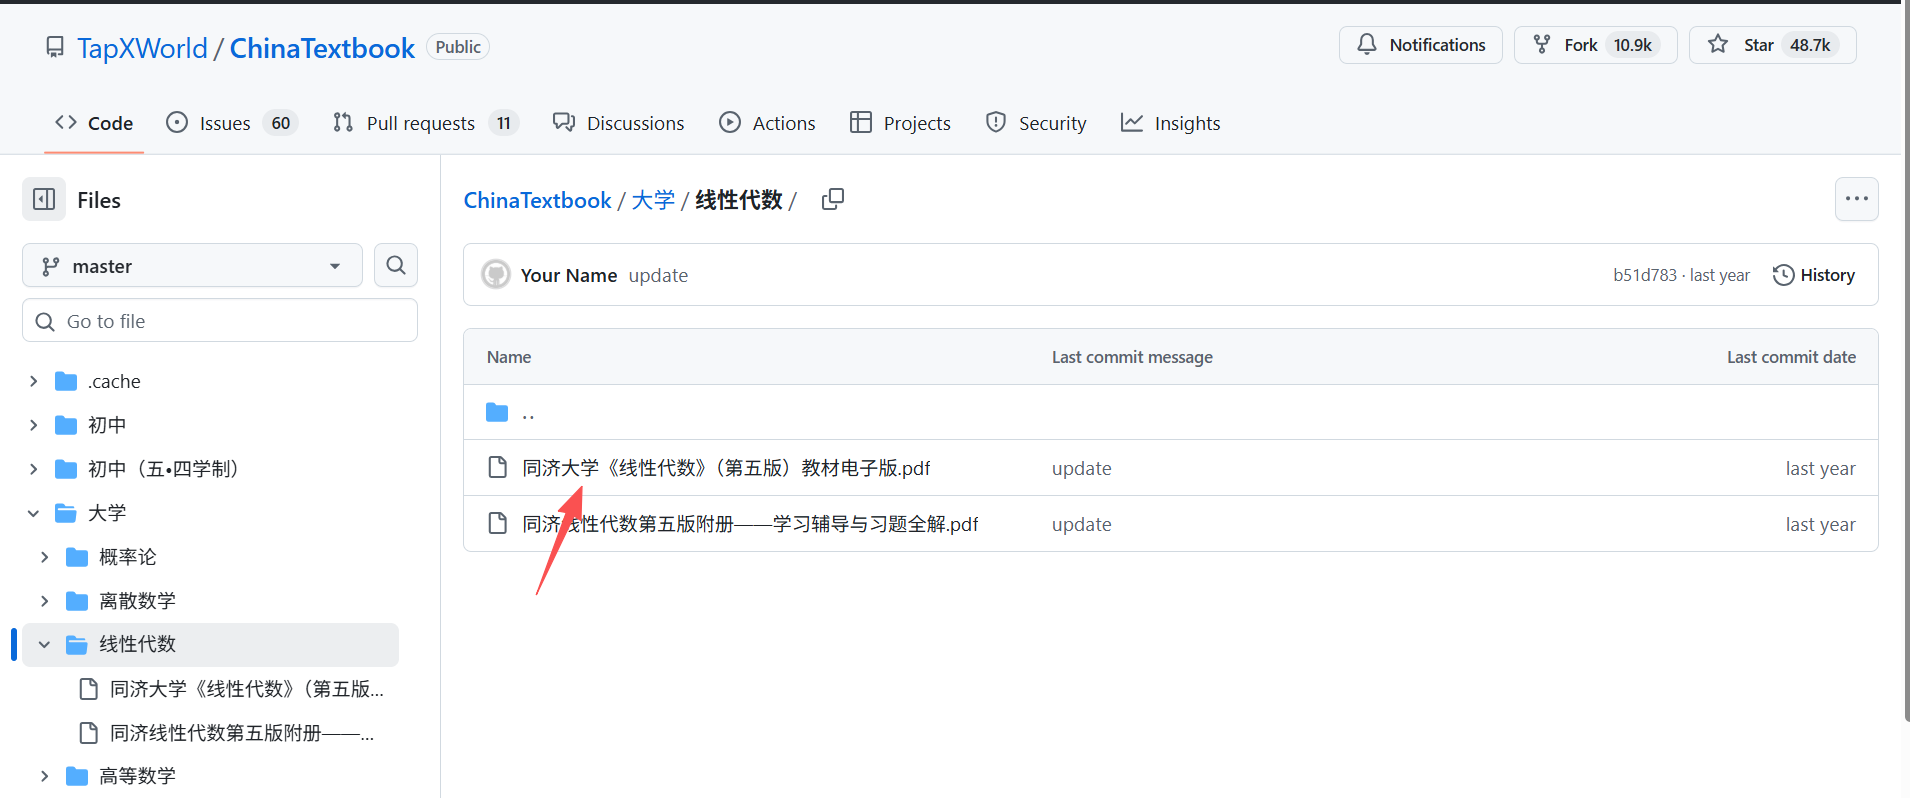
Task: Click ChinaTextbook in the breadcrumb path
Action: (x=537, y=200)
